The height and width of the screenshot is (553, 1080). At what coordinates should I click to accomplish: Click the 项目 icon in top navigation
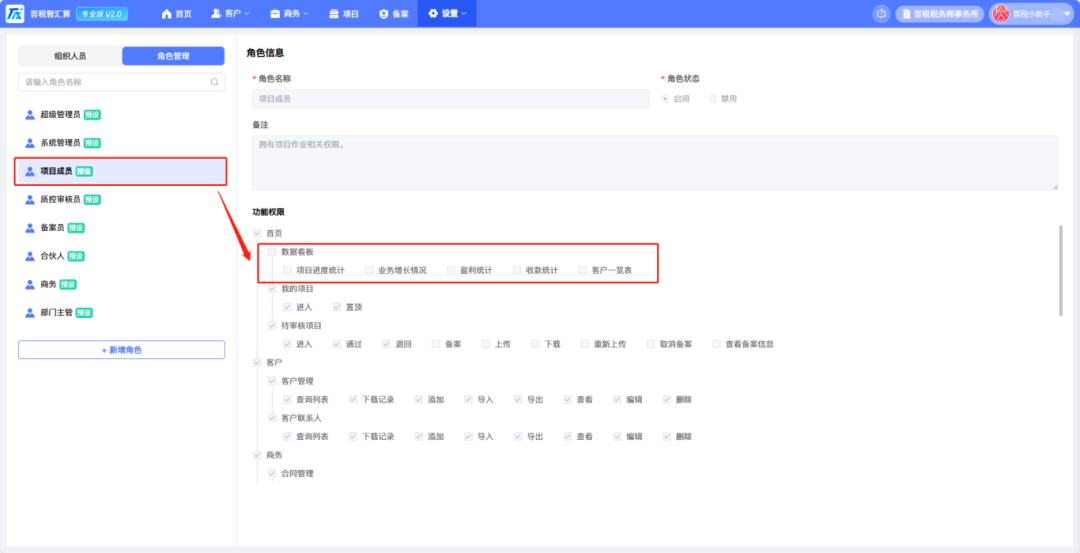tap(334, 14)
